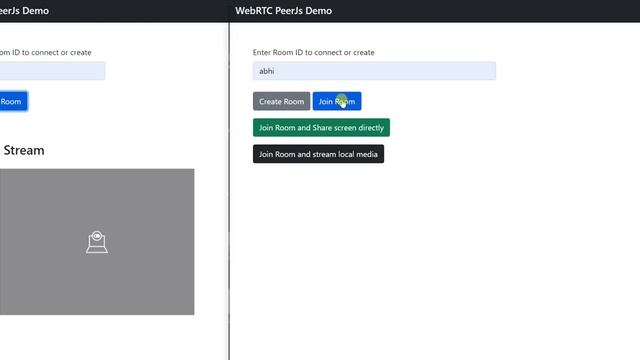This screenshot has width=640, height=360.
Task: Click the 'Enter Room ID to connect or create' label
Action: pos(313,52)
